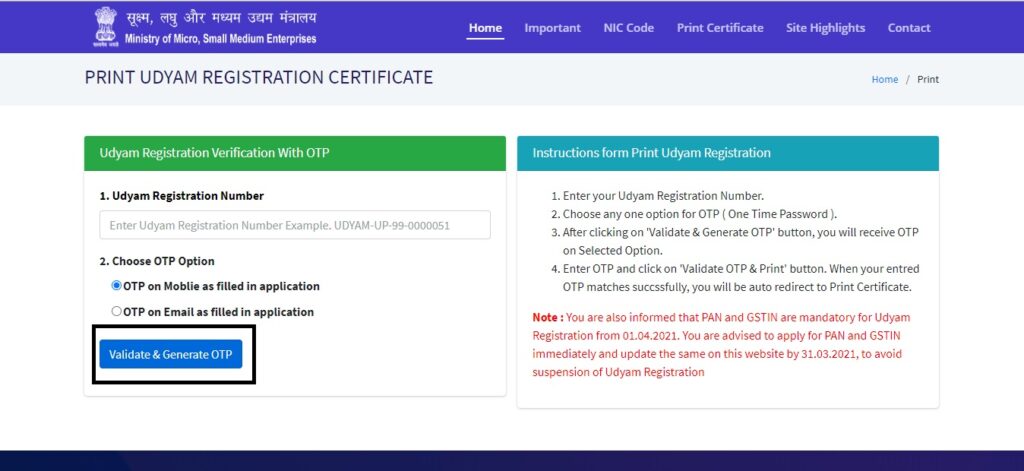Open the Contact page
Screen dimensions: 1024x471
coord(908,28)
